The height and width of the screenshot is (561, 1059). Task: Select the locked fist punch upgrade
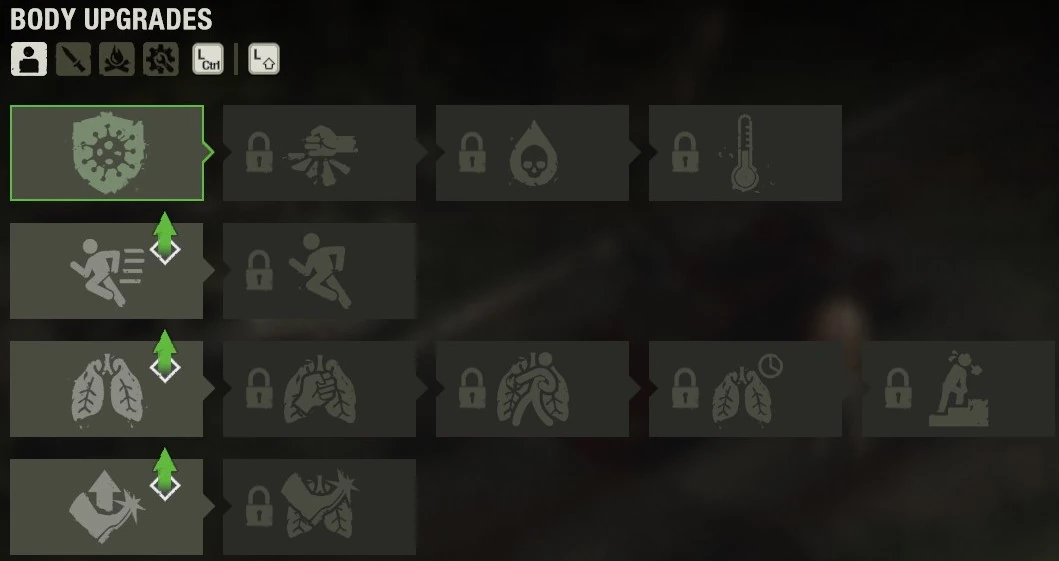(x=319, y=153)
